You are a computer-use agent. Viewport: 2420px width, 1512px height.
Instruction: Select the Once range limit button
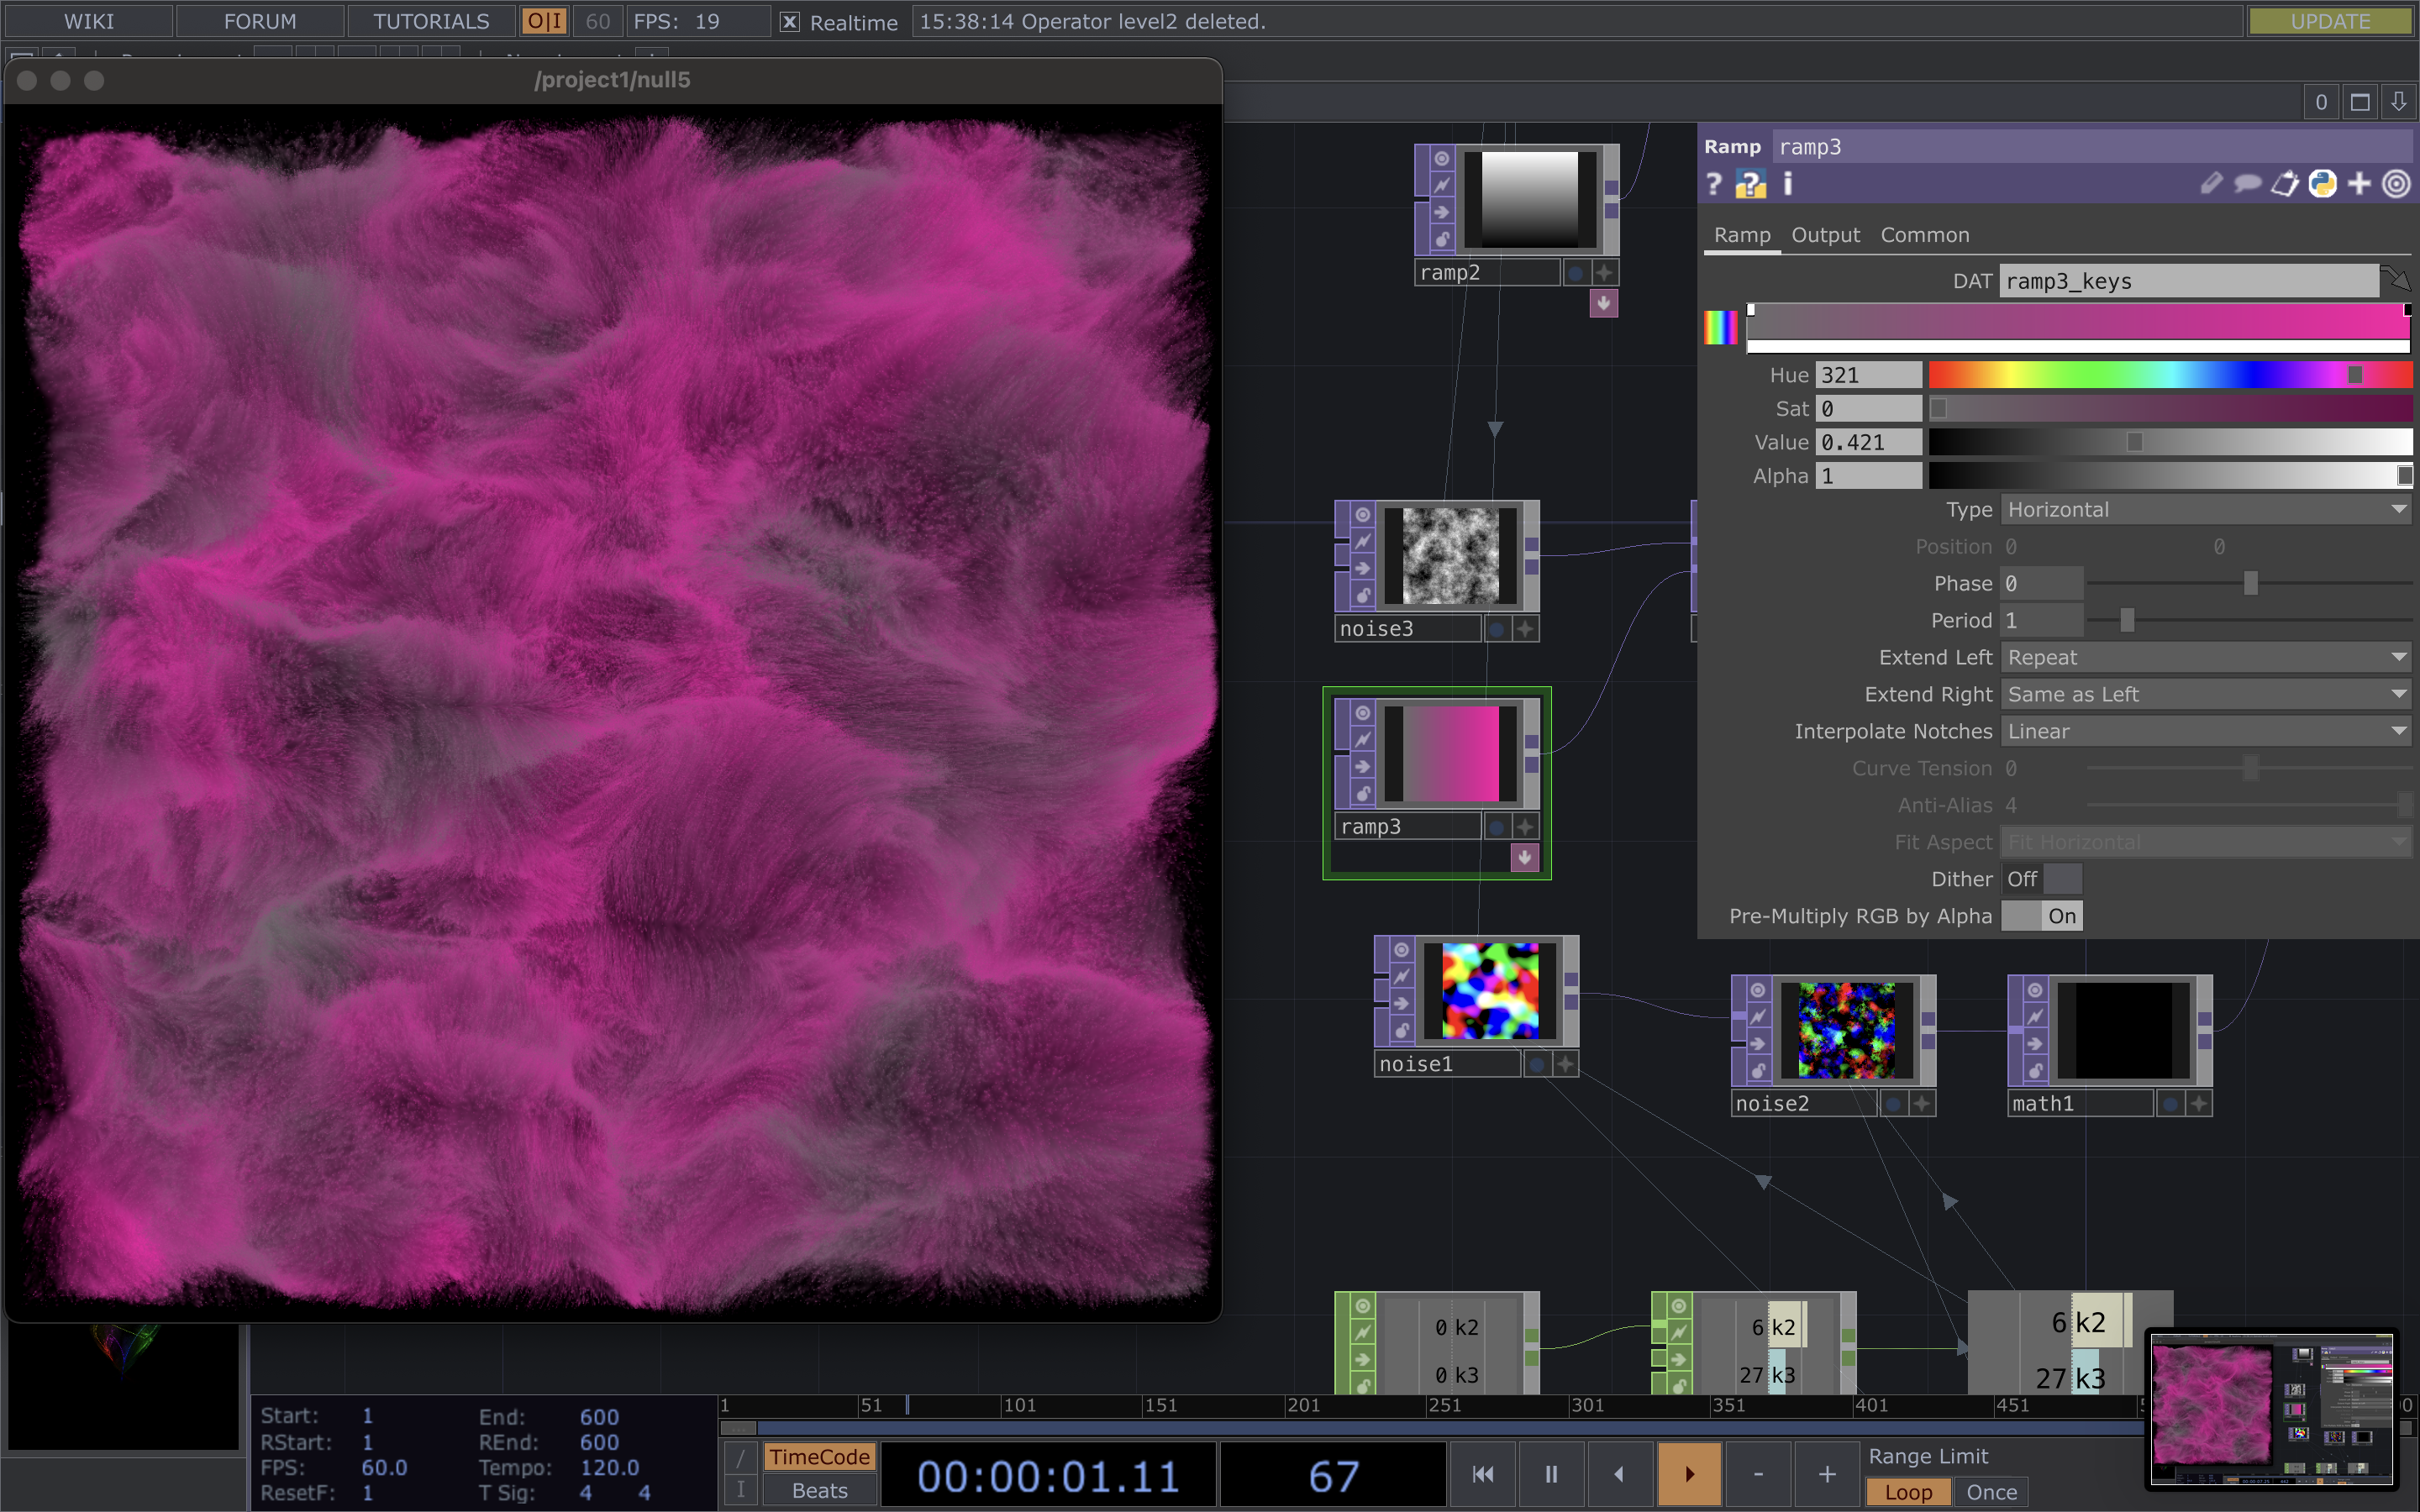[1991, 1492]
